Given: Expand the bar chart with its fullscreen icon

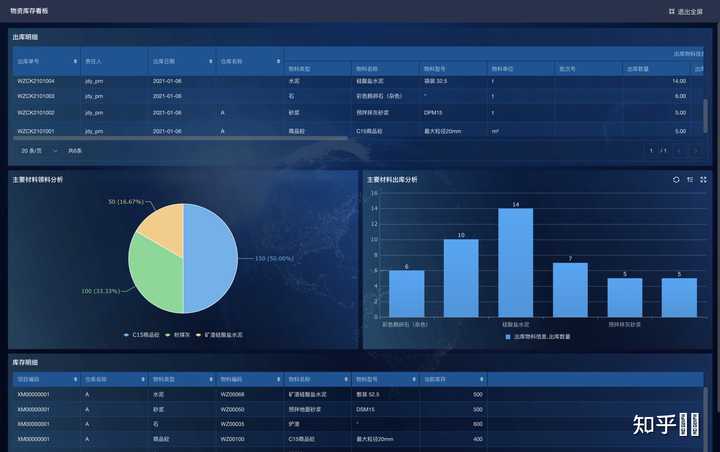Looking at the screenshot, I should point(703,180).
